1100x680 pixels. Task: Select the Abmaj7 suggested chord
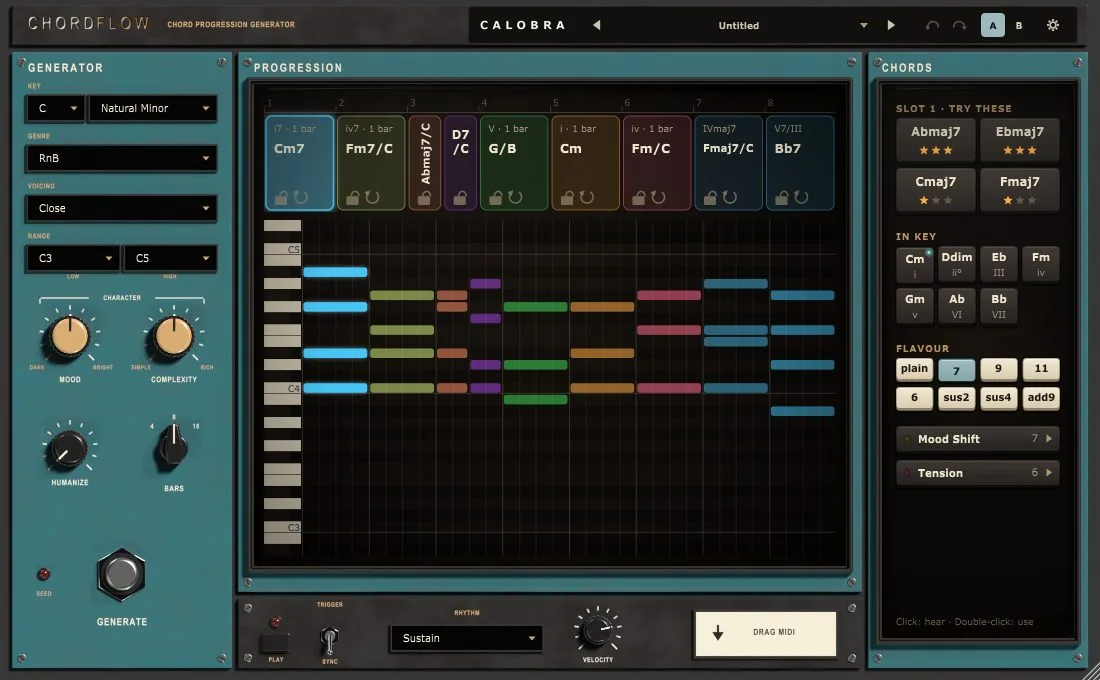pyautogui.click(x=935, y=140)
